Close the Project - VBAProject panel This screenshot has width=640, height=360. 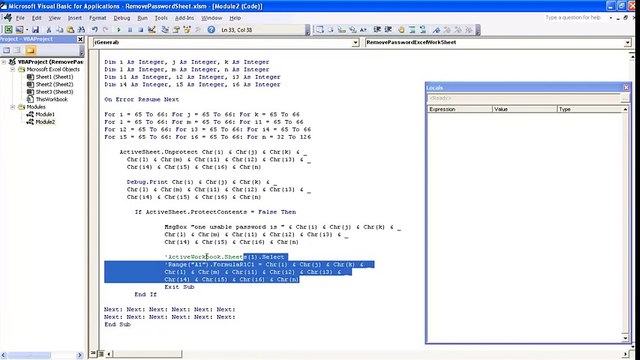tap(80, 39)
